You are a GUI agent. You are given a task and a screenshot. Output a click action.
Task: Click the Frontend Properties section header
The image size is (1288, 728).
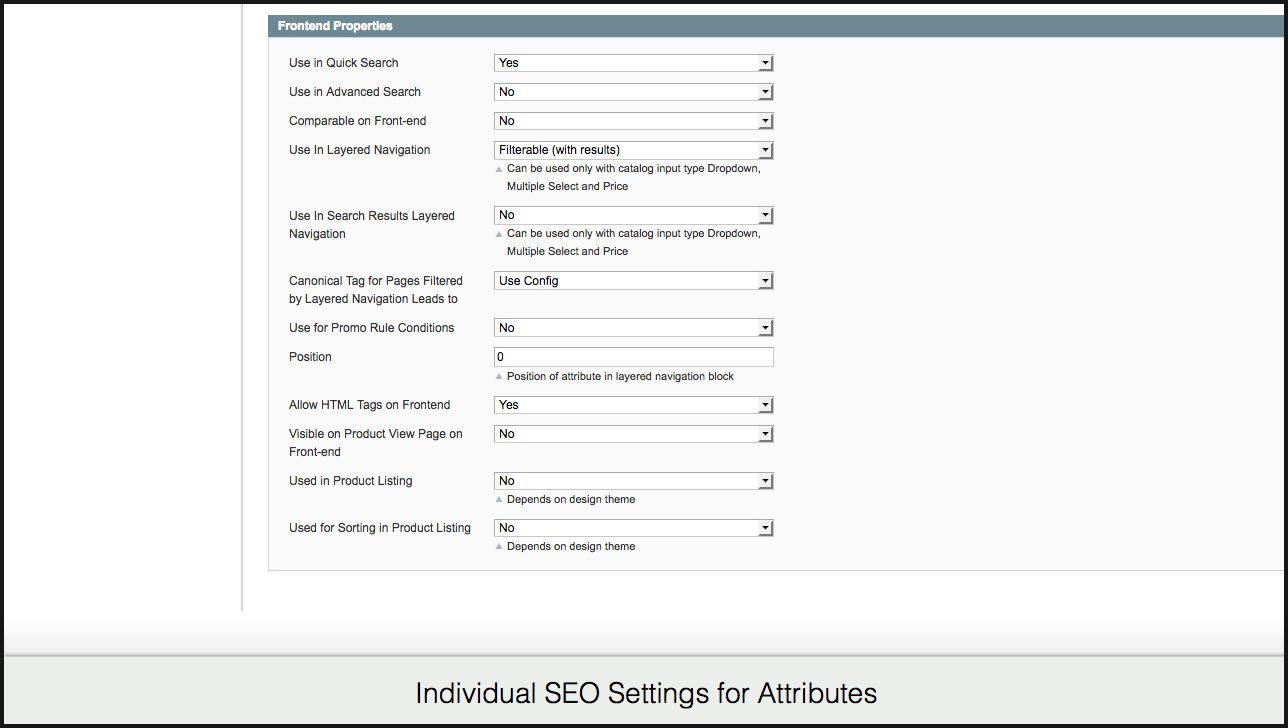[335, 26]
